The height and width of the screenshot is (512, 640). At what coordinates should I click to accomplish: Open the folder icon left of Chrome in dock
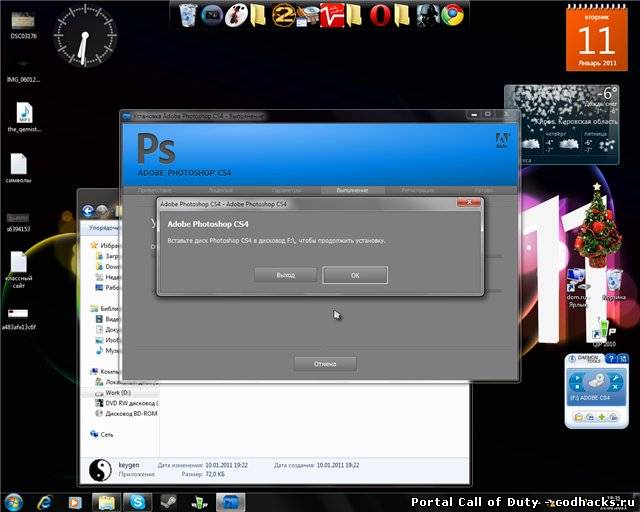click(402, 16)
